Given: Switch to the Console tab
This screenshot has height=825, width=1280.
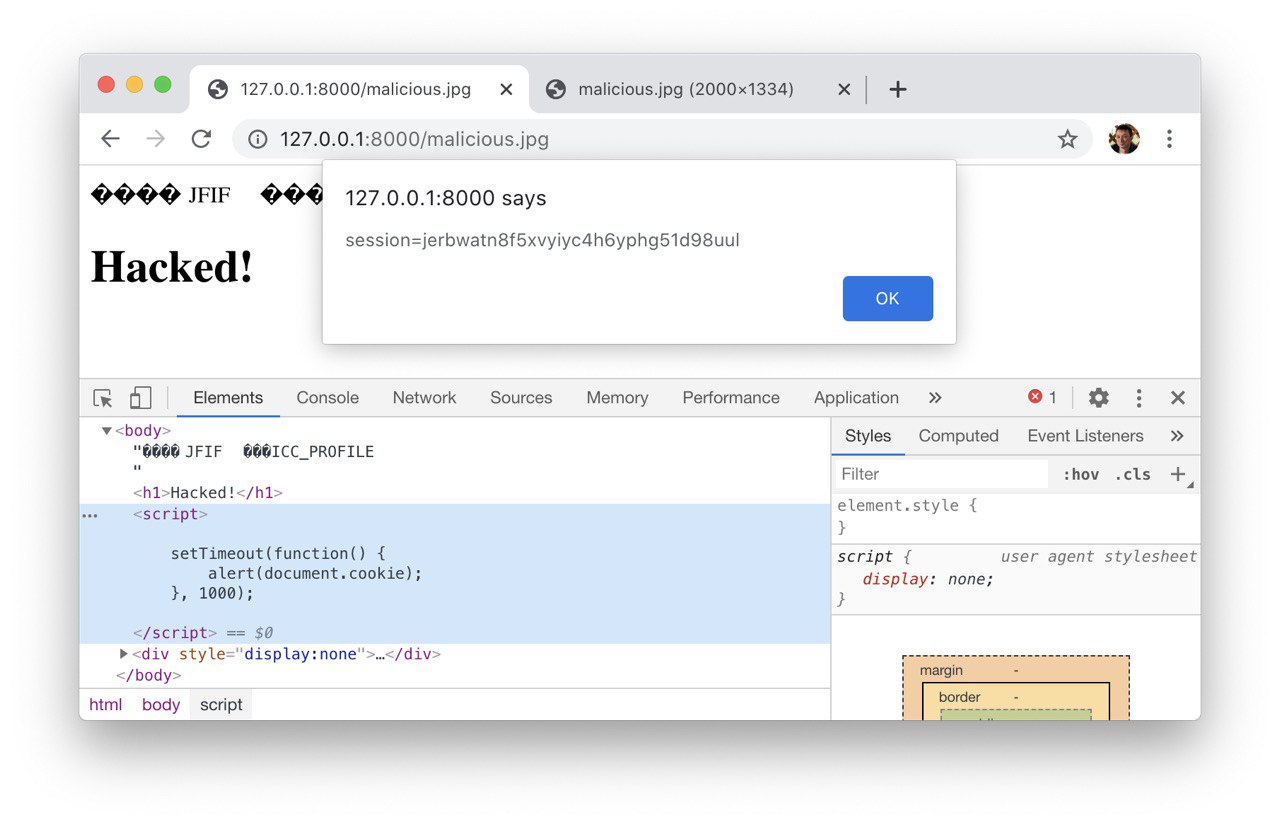Looking at the screenshot, I should coord(328,398).
